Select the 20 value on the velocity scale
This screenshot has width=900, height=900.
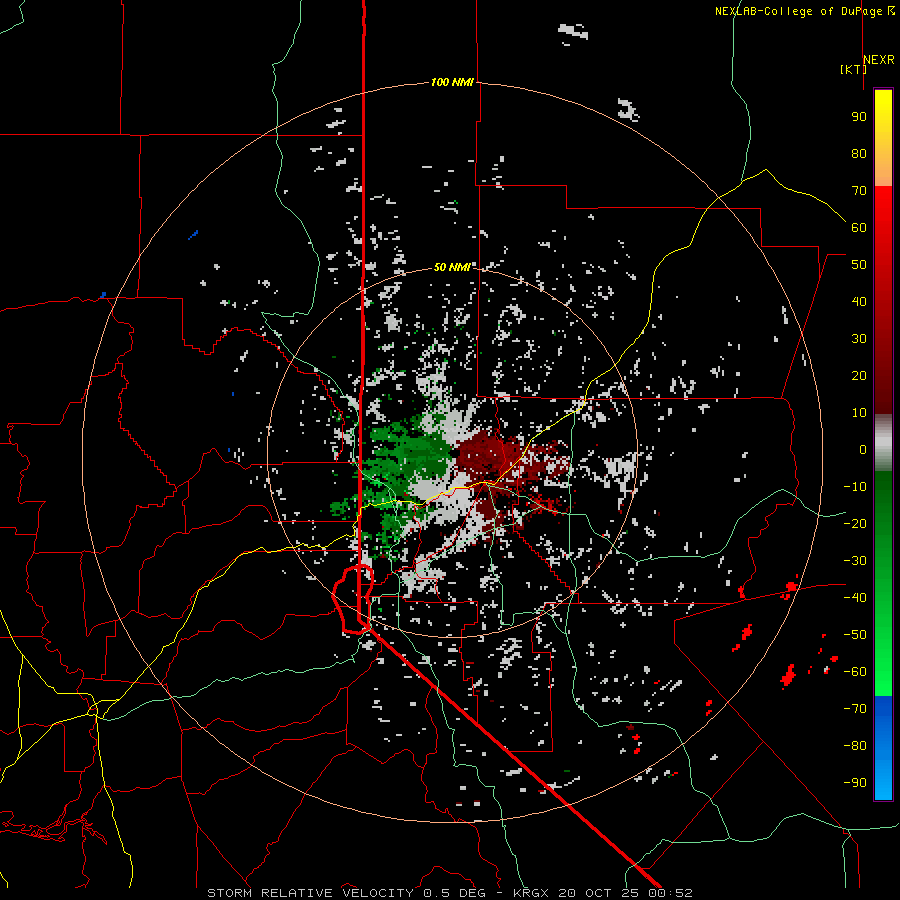859,375
